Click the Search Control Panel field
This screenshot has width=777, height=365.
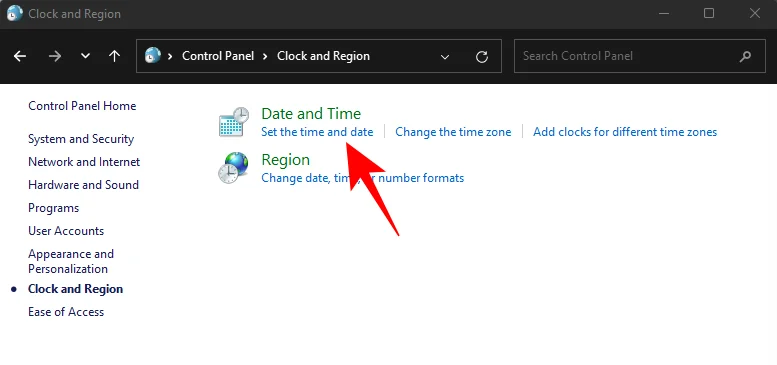[640, 56]
